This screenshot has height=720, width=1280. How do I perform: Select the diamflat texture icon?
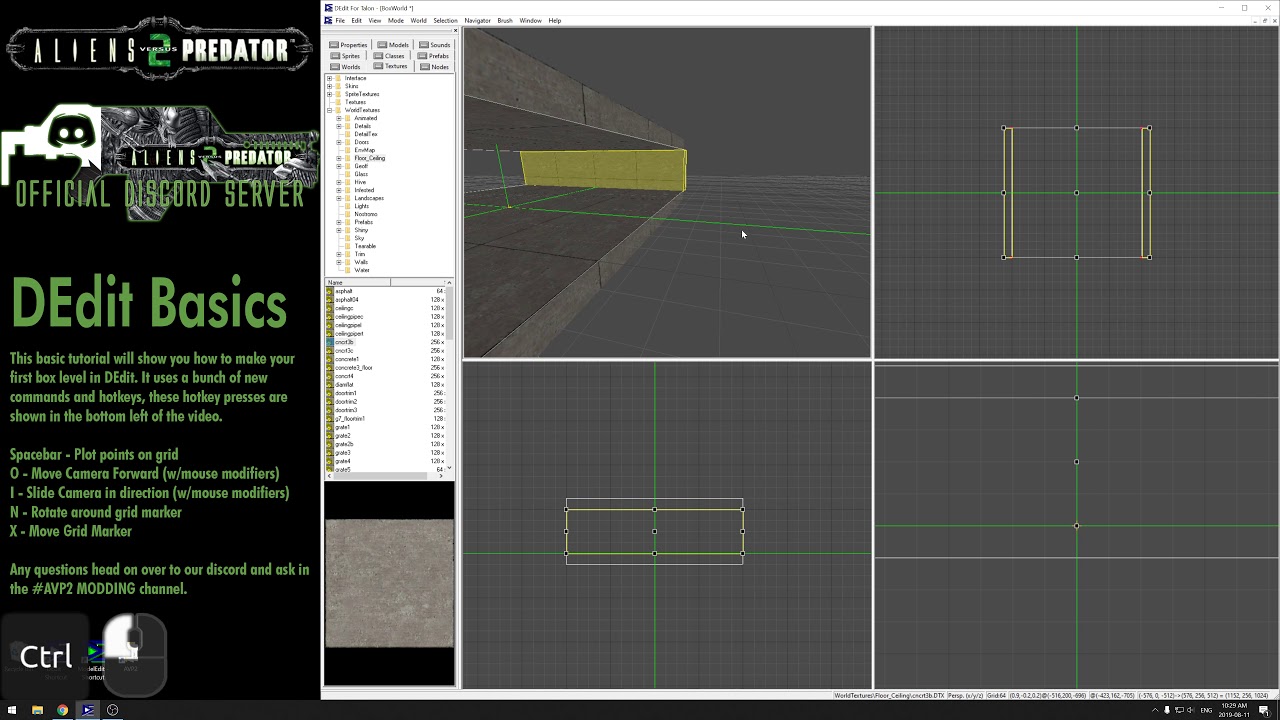tap(331, 385)
